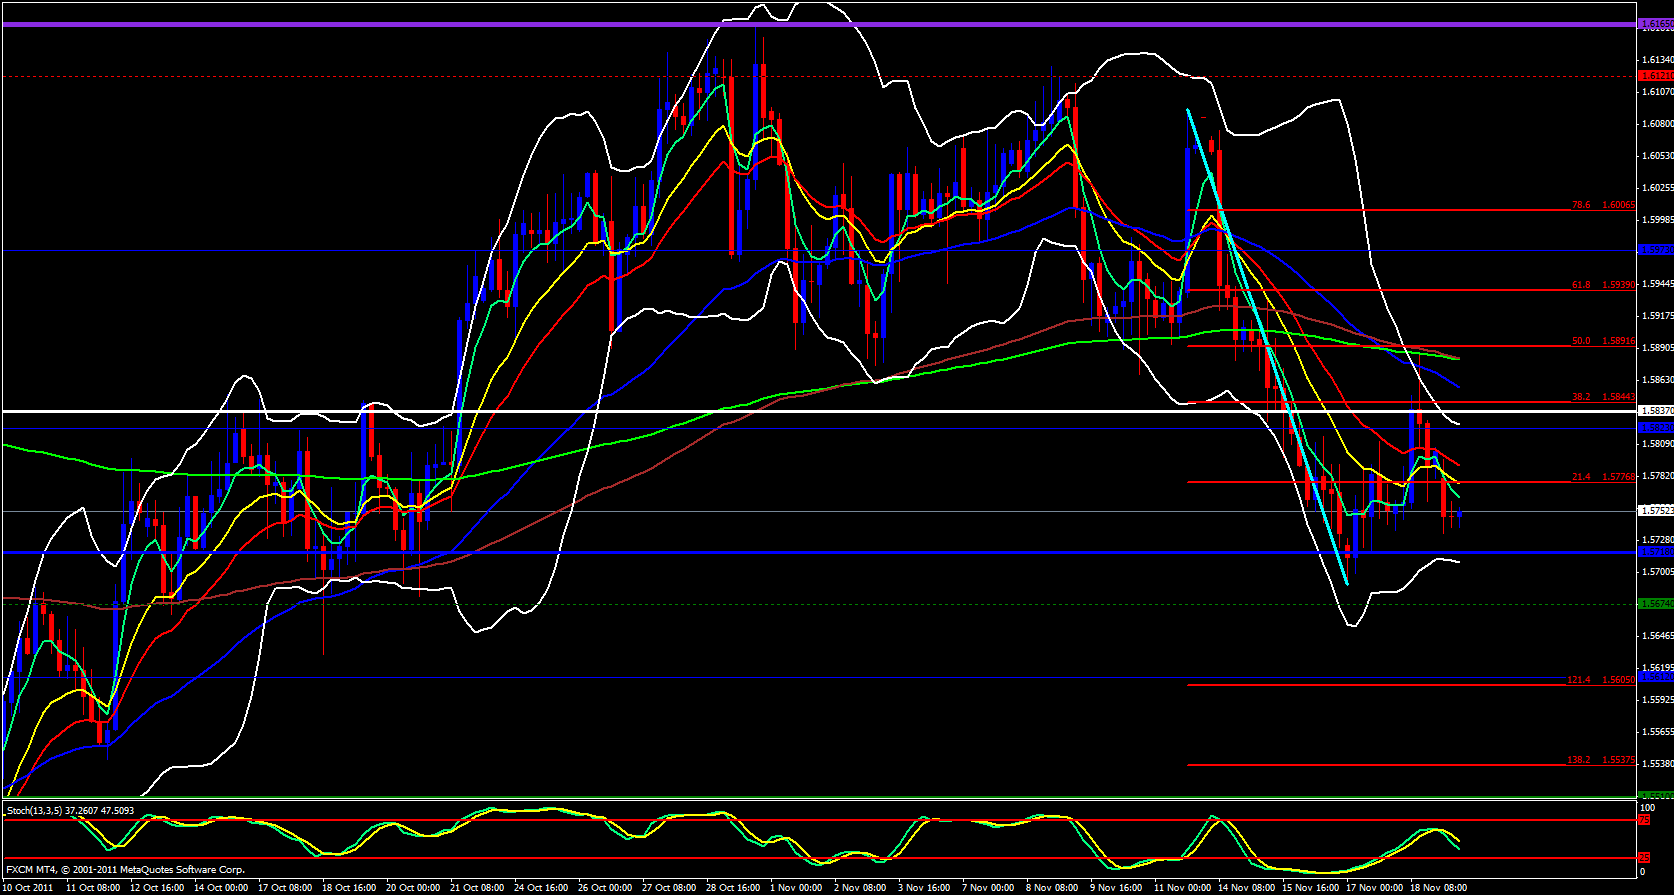Select the white 1.58370 price level tag
The image size is (1674, 895).
click(1653, 411)
